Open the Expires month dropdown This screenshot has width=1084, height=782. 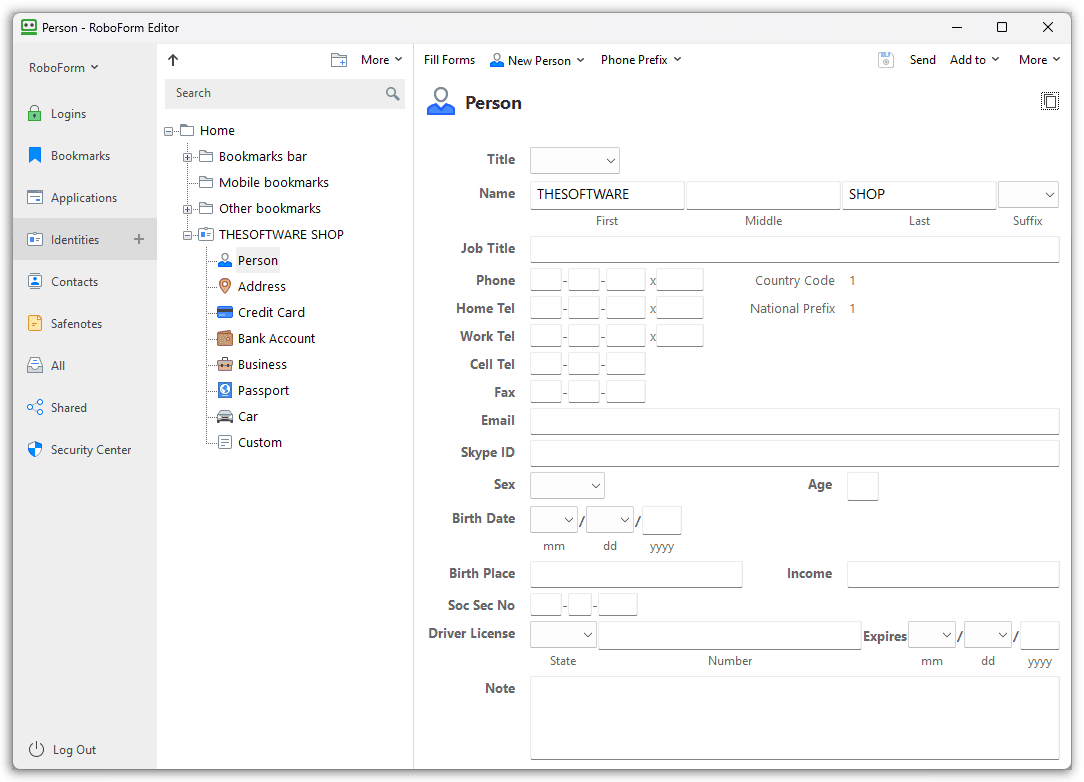point(931,634)
